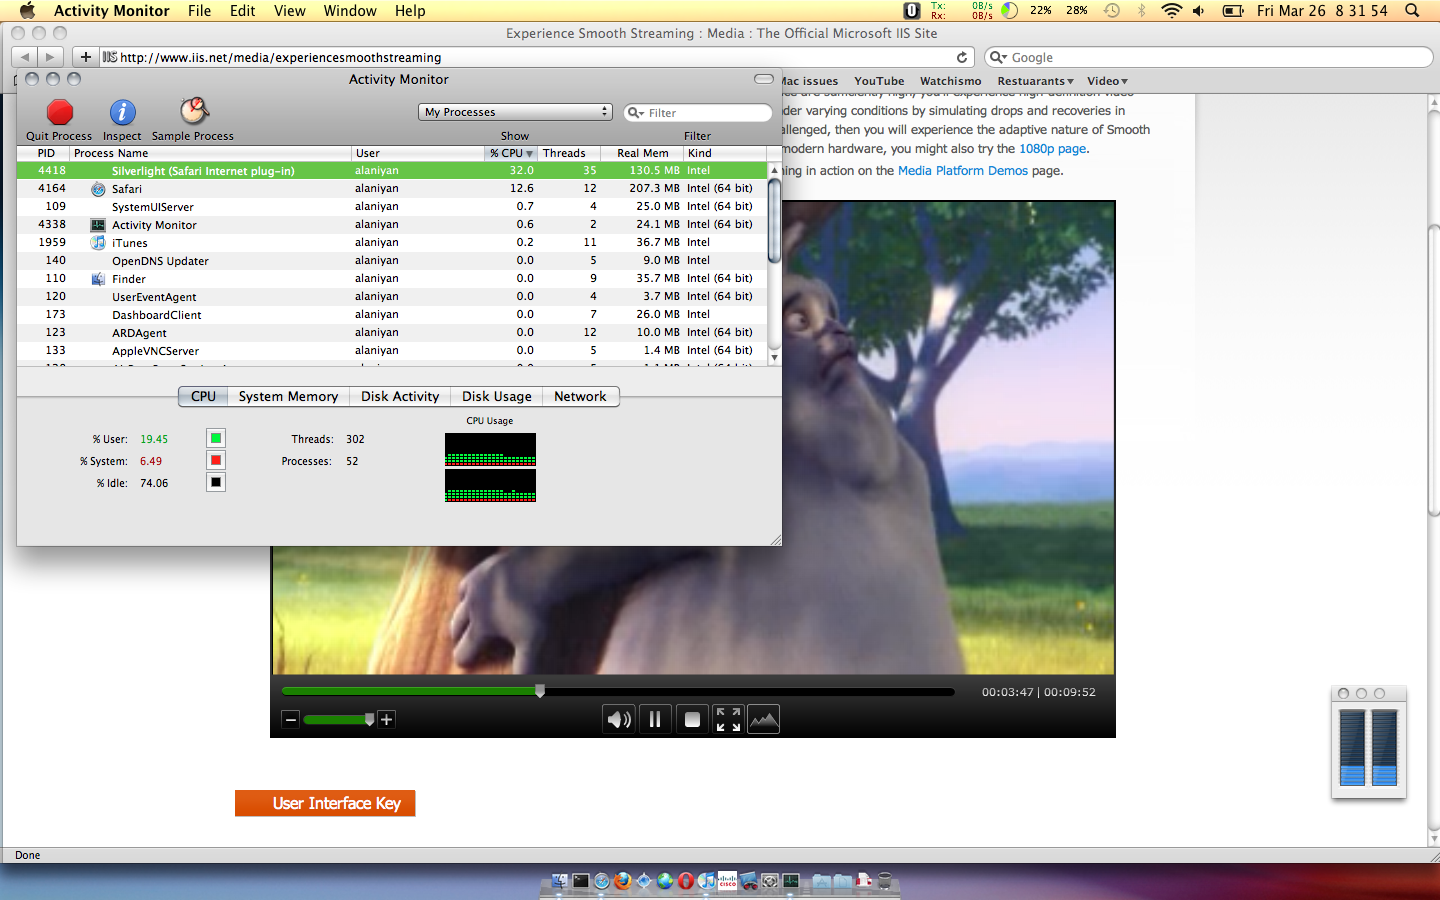This screenshot has width=1440, height=900.
Task: Click the Bluetooth icon in the menu bar
Action: coord(1142,11)
